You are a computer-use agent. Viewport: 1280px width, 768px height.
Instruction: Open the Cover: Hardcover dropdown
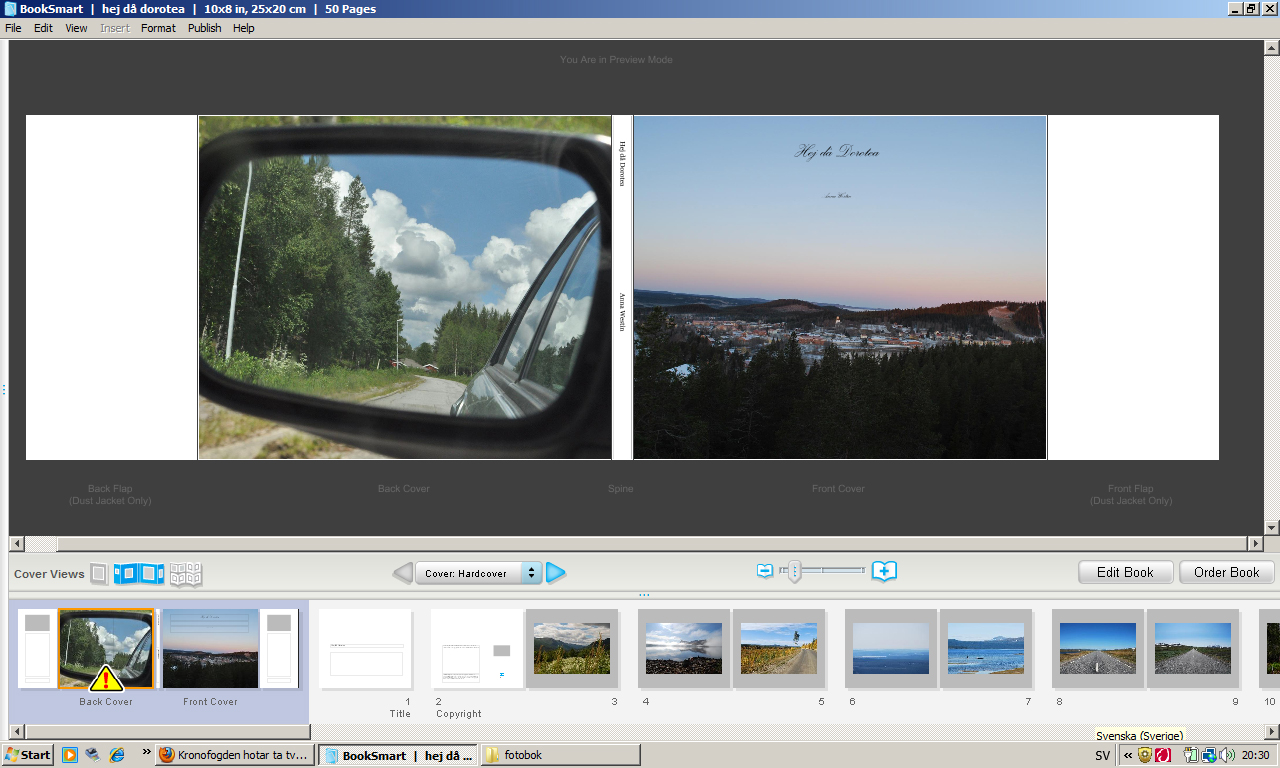(x=478, y=573)
